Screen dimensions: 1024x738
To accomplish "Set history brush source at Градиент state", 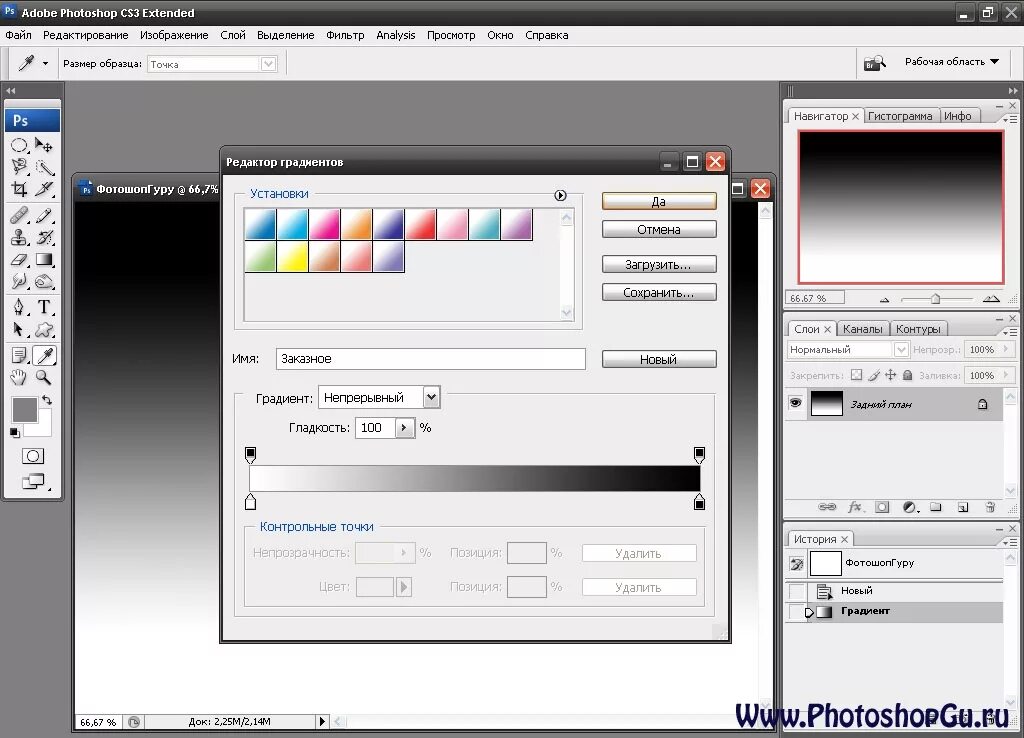I will (x=797, y=612).
